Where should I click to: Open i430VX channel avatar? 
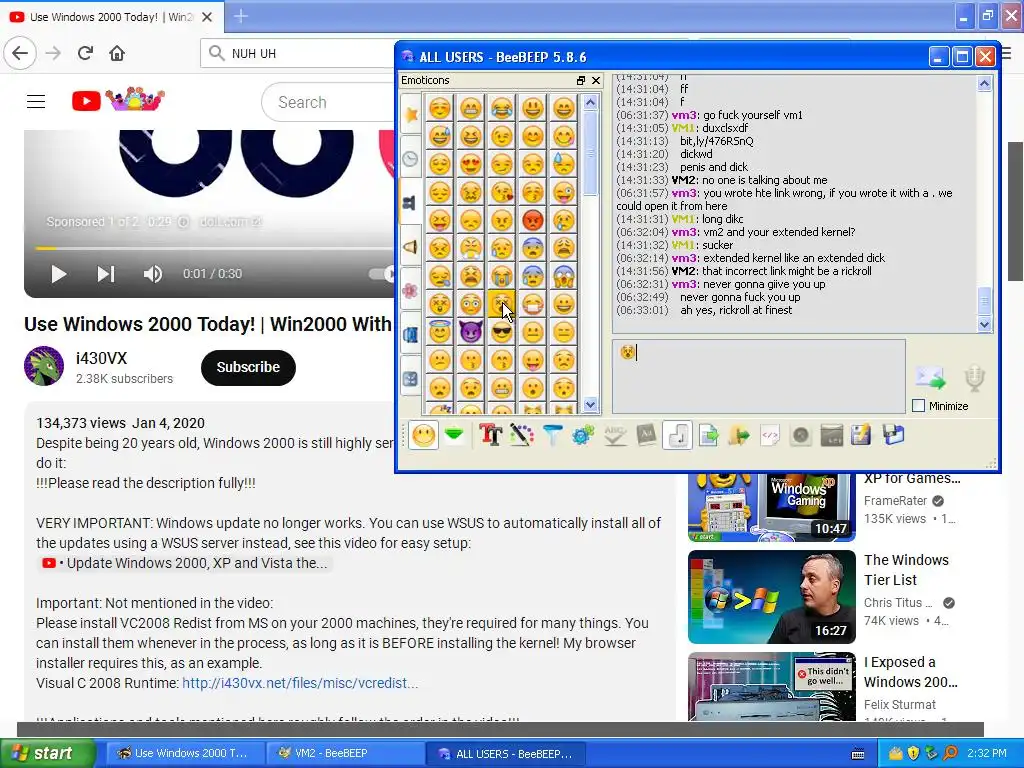[x=44, y=366]
